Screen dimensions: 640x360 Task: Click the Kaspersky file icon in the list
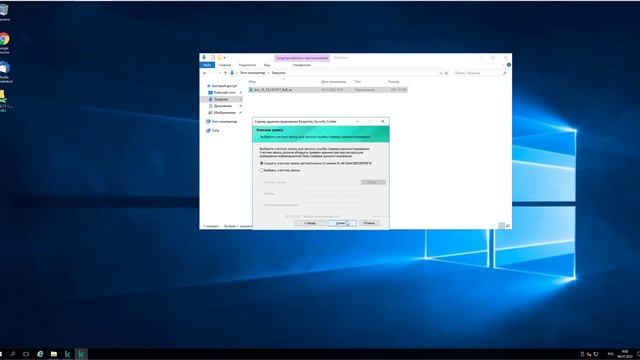251,90
